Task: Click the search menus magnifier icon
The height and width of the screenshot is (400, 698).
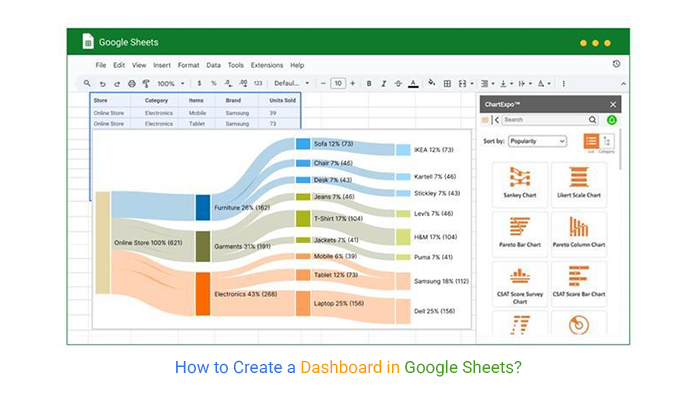Action: point(87,83)
